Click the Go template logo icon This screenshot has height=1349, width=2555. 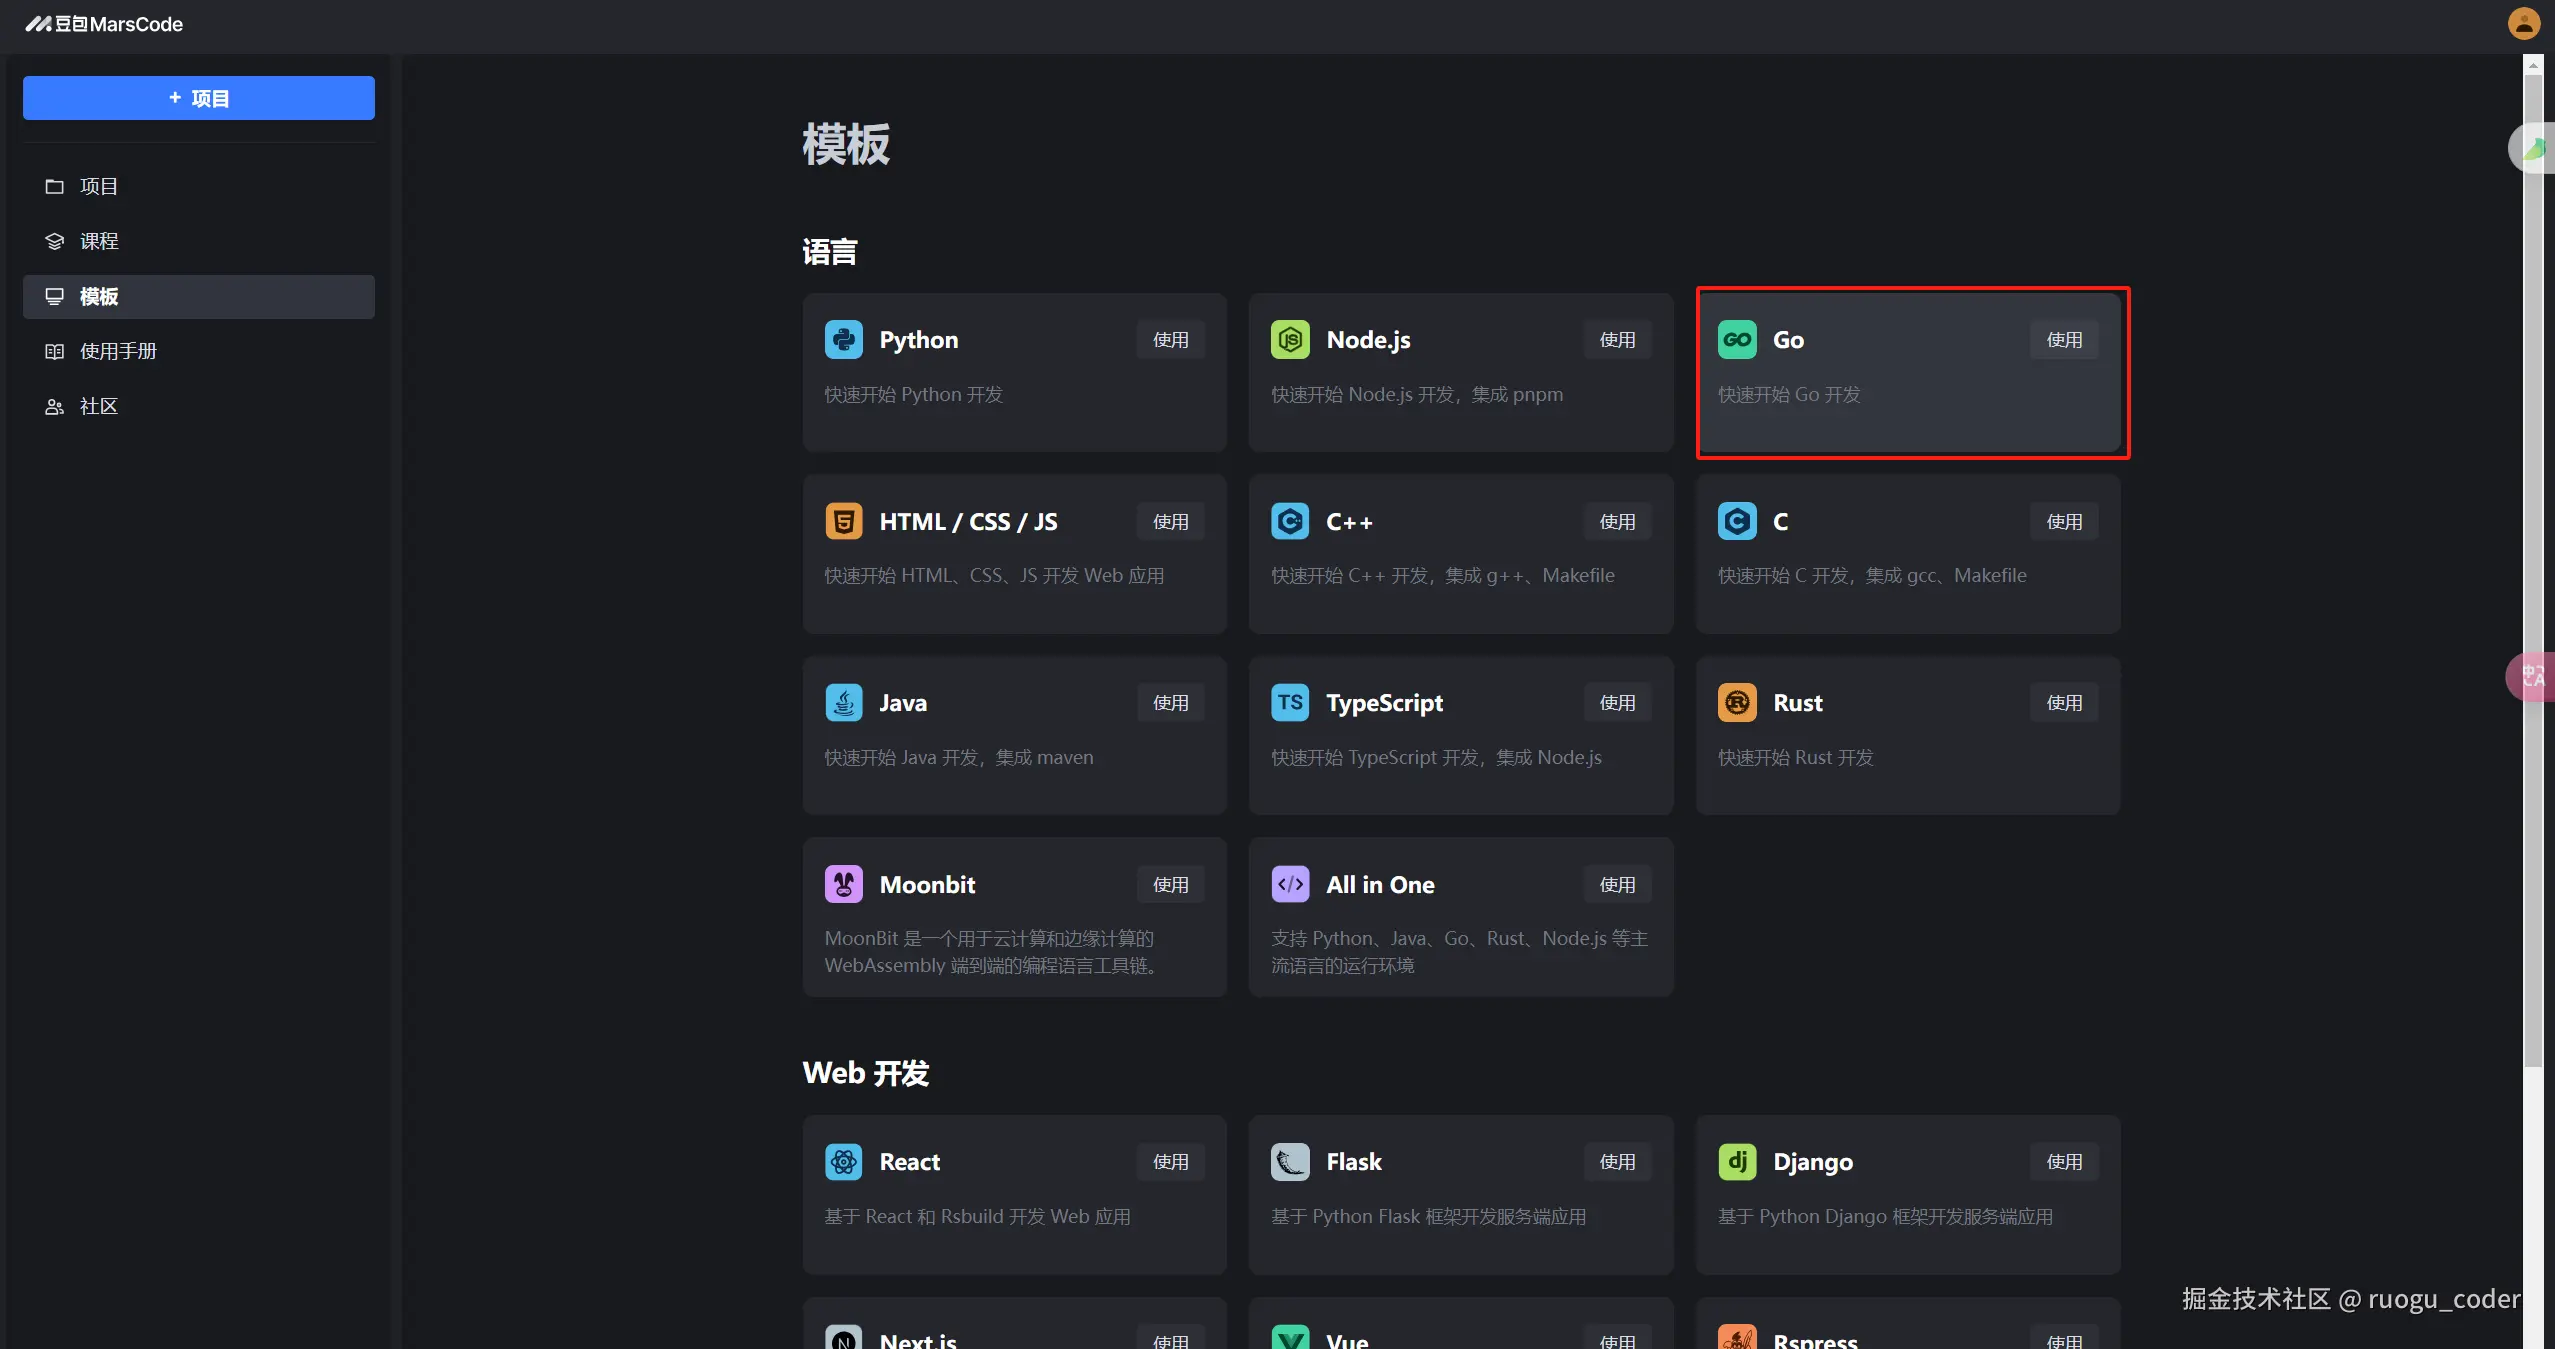[x=1737, y=340]
